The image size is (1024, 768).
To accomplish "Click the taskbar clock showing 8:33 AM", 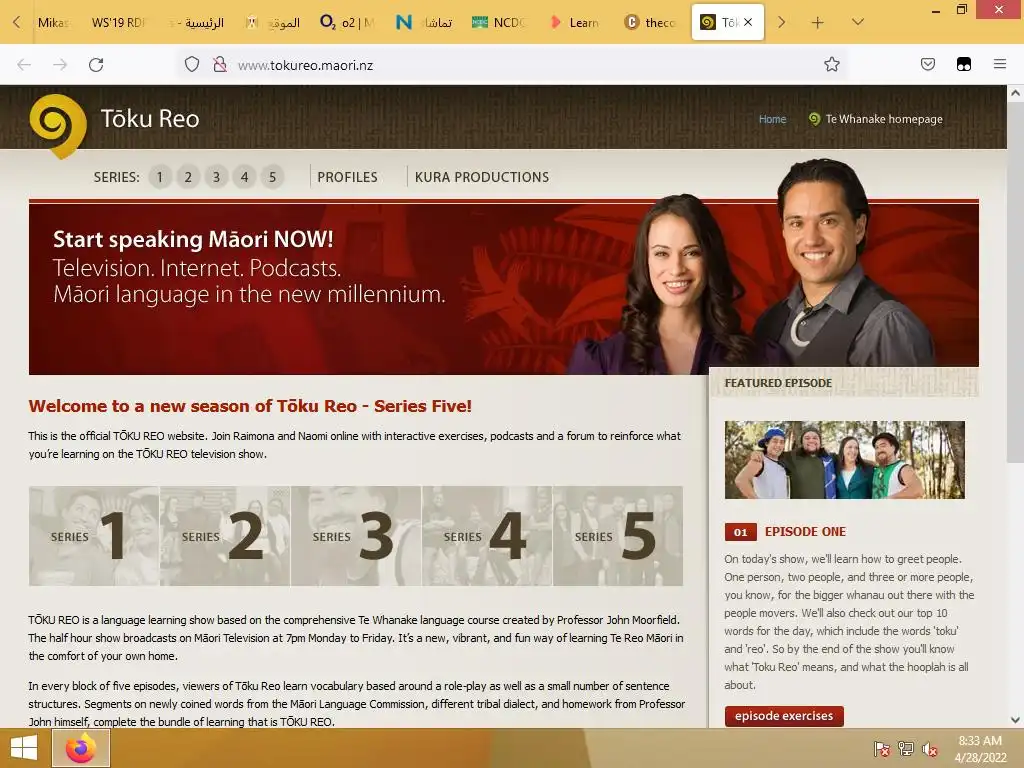I will coord(980,748).
